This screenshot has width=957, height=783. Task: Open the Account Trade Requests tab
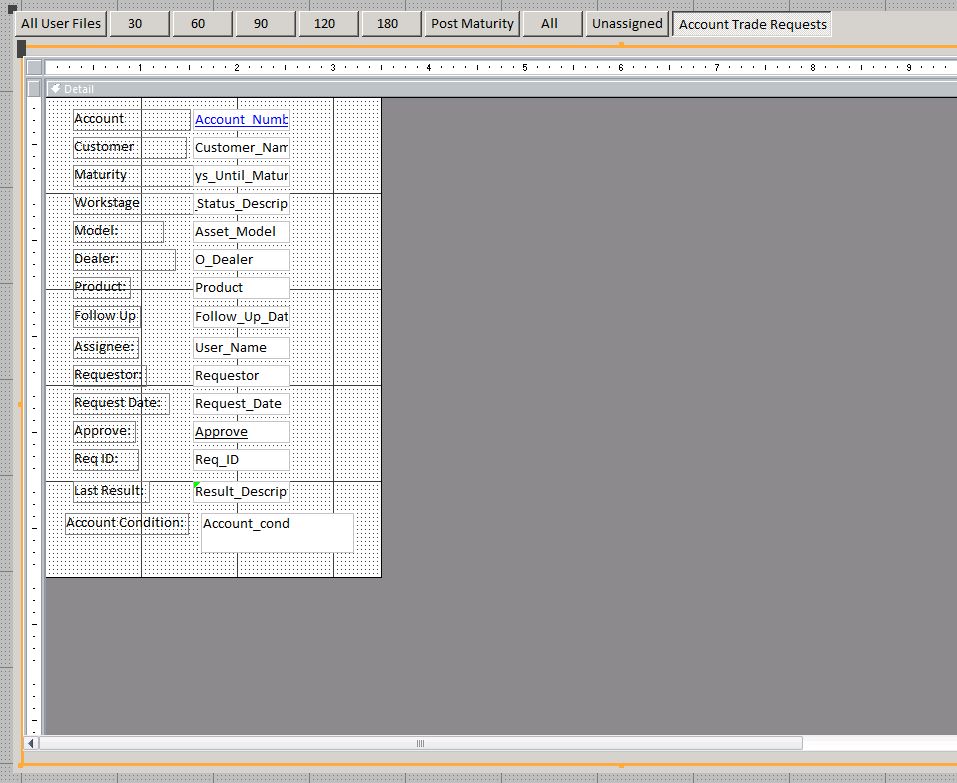point(752,24)
